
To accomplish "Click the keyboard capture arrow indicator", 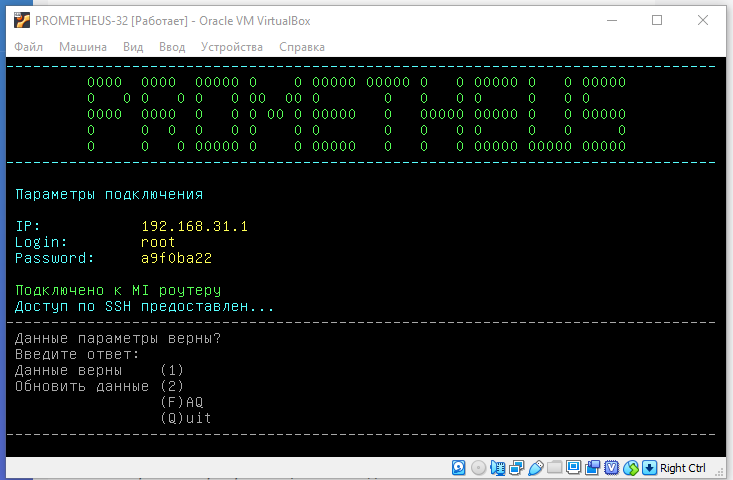I will [649, 468].
